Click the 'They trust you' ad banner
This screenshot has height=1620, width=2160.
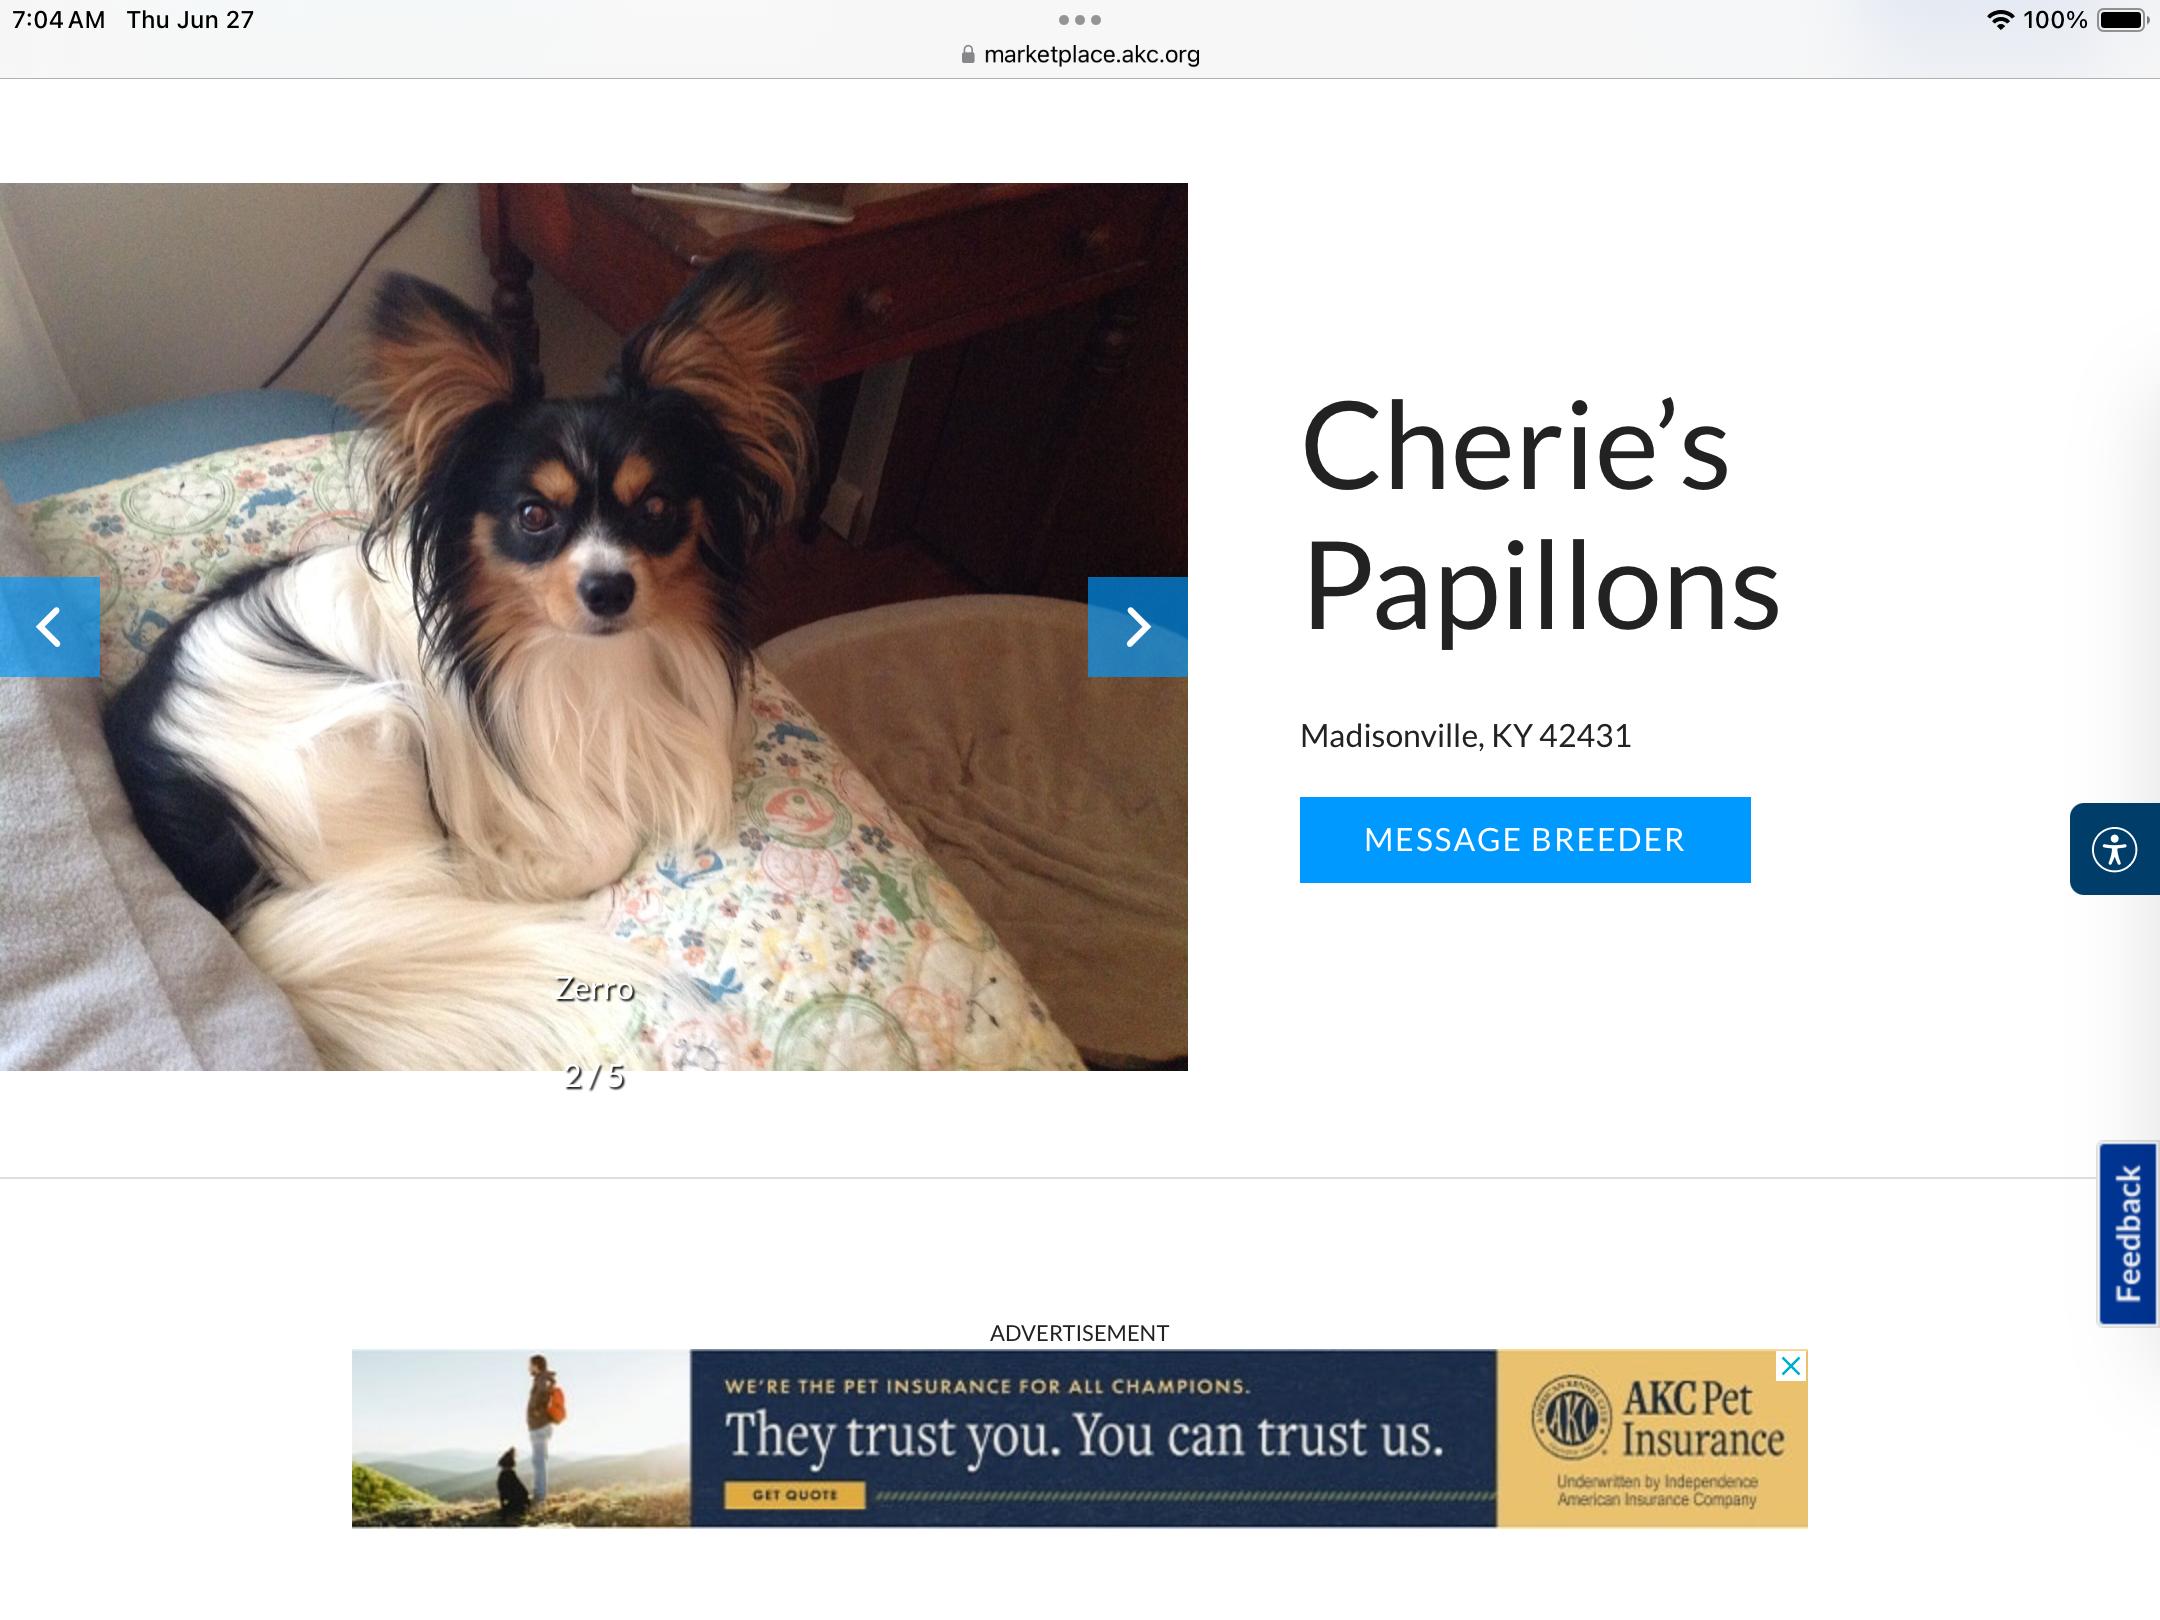point(1080,1439)
